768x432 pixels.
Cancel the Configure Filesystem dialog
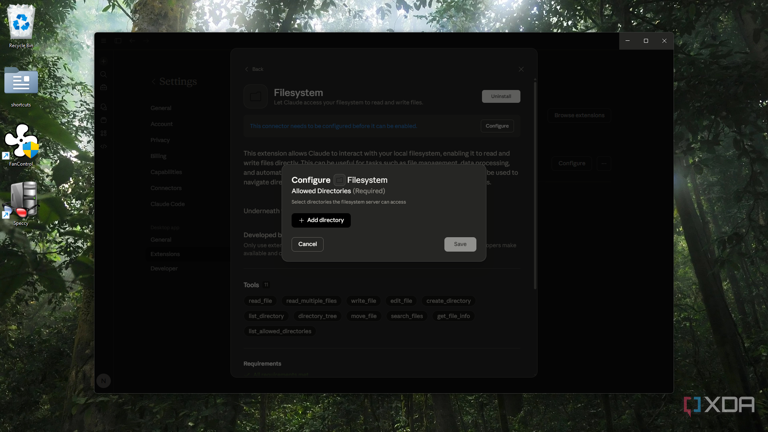pos(307,244)
